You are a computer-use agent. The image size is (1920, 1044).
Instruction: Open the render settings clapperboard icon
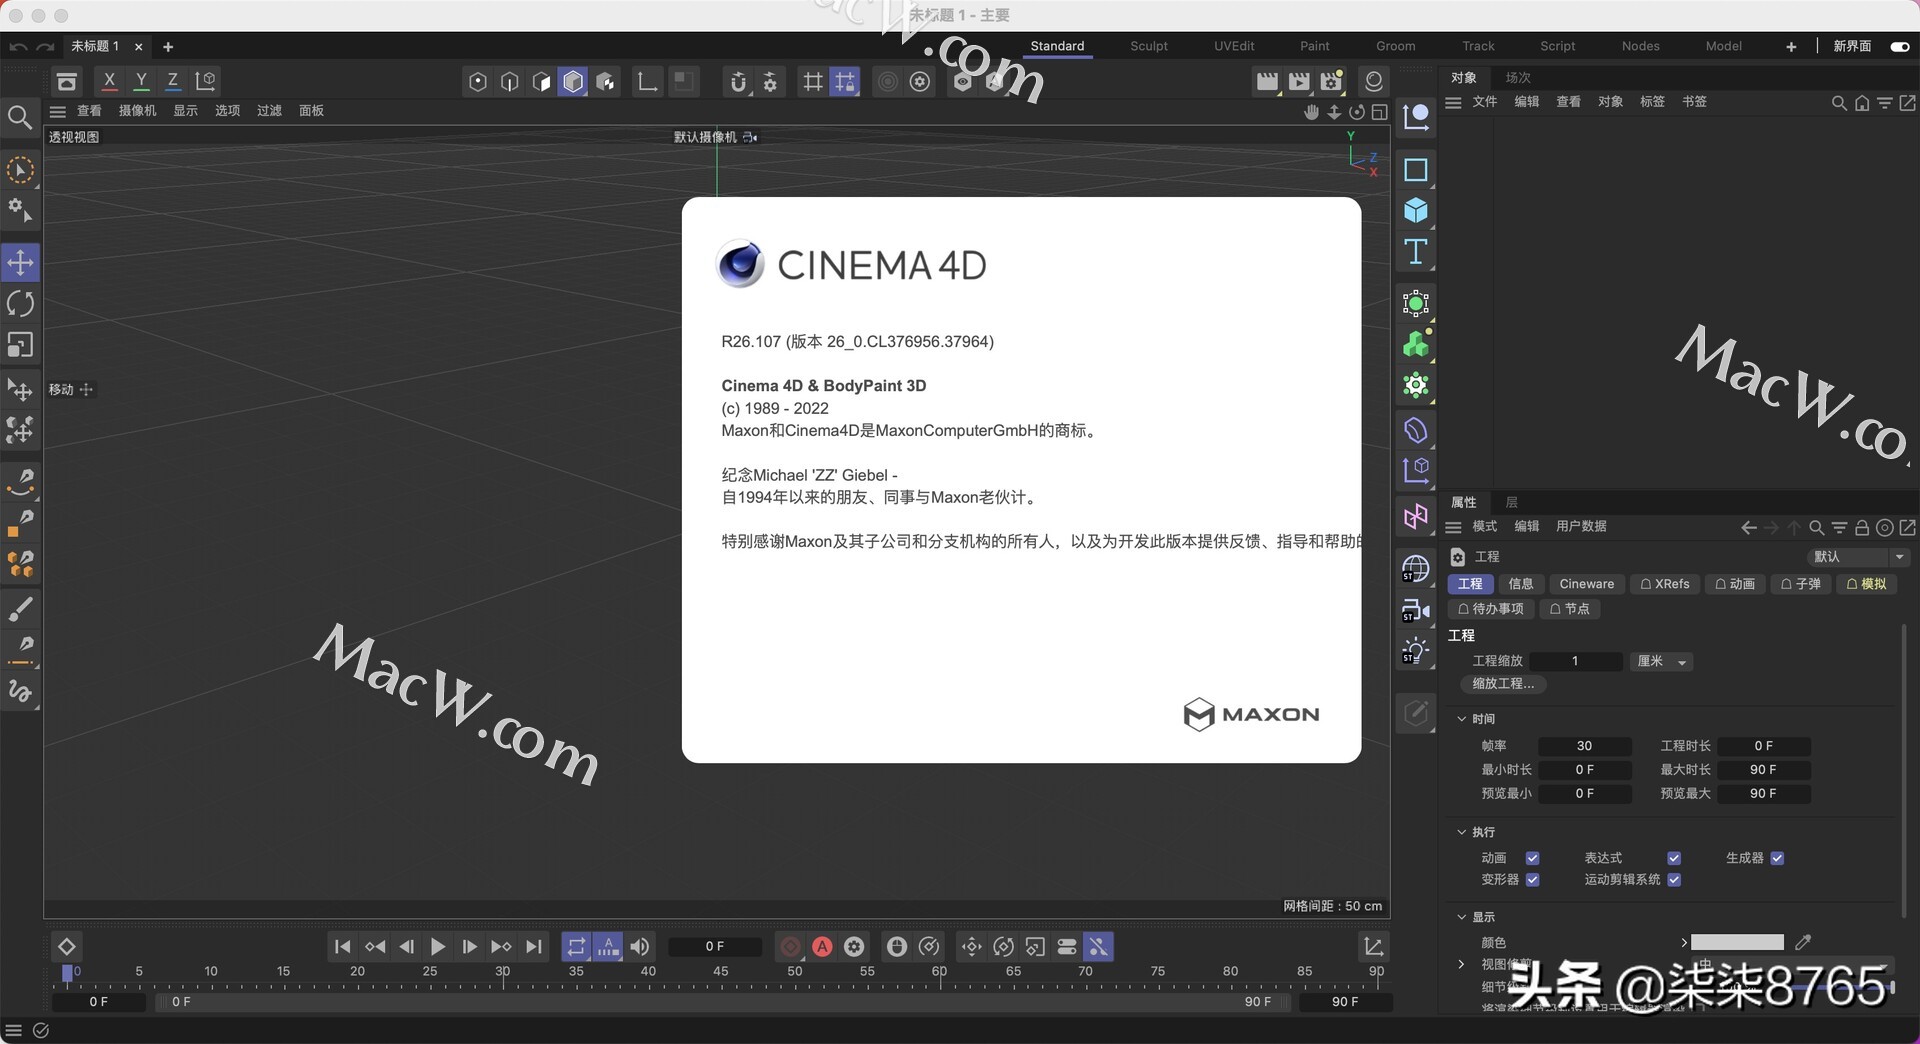pos(1331,81)
